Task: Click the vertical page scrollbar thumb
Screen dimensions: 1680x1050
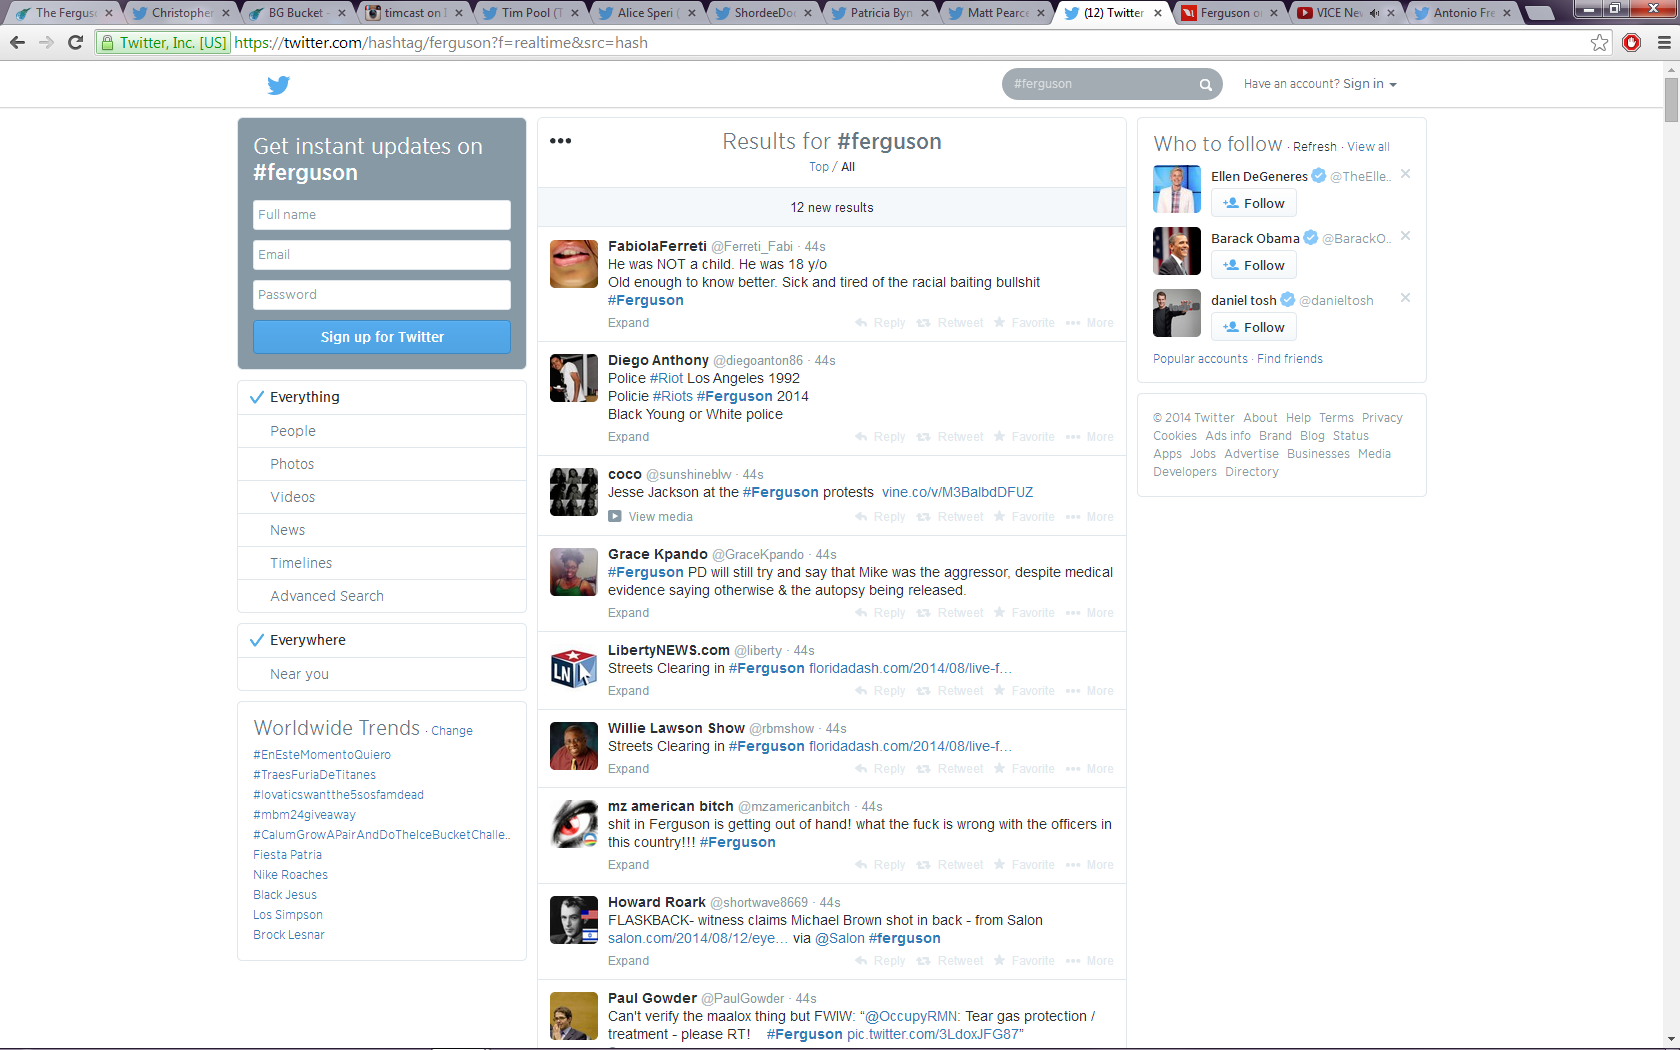Action: coord(1671,99)
